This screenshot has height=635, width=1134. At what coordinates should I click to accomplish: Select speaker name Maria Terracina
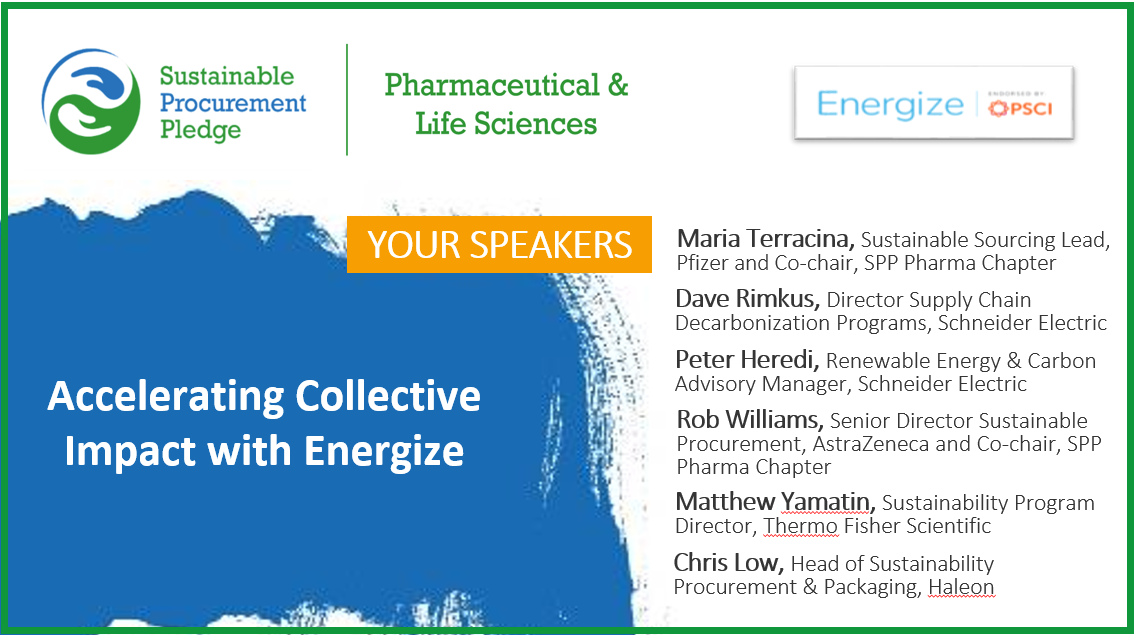[765, 239]
